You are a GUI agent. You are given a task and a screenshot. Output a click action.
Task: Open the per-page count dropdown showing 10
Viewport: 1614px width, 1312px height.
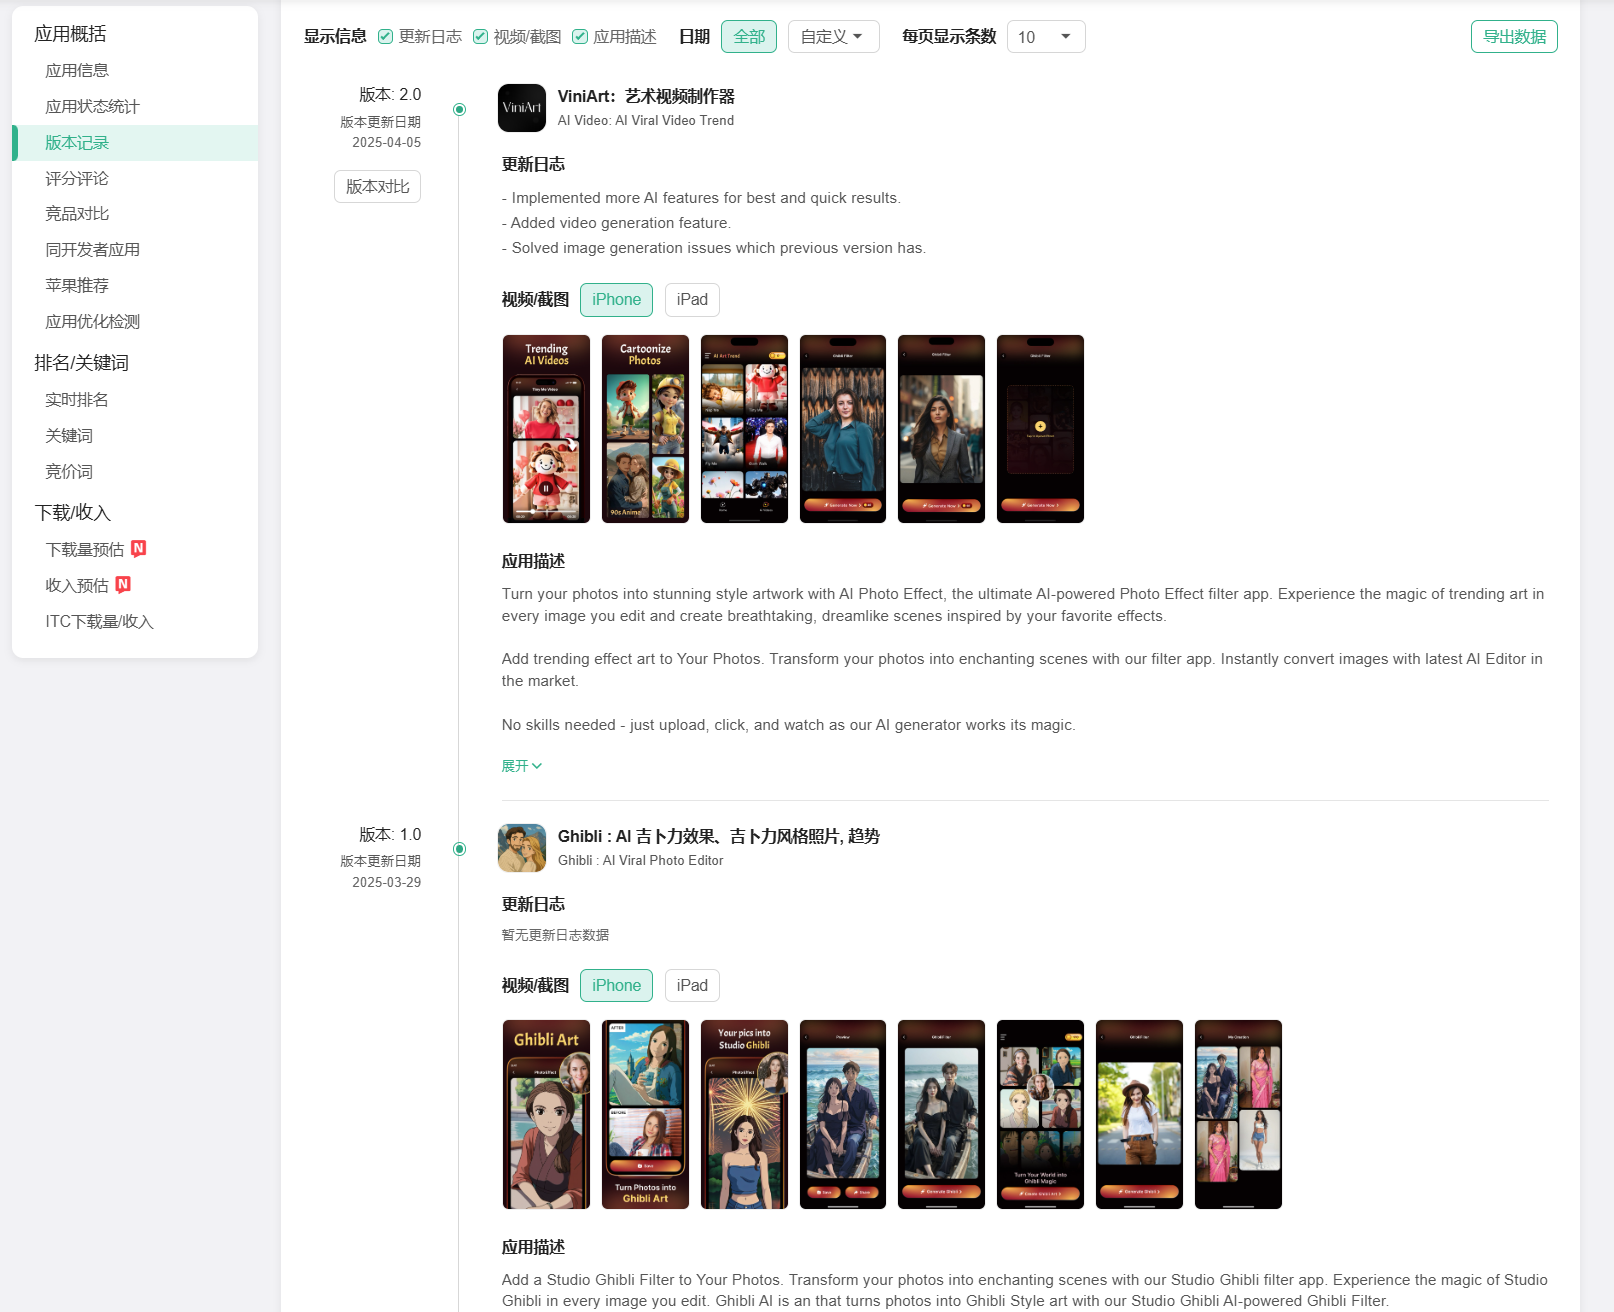pos(1045,37)
